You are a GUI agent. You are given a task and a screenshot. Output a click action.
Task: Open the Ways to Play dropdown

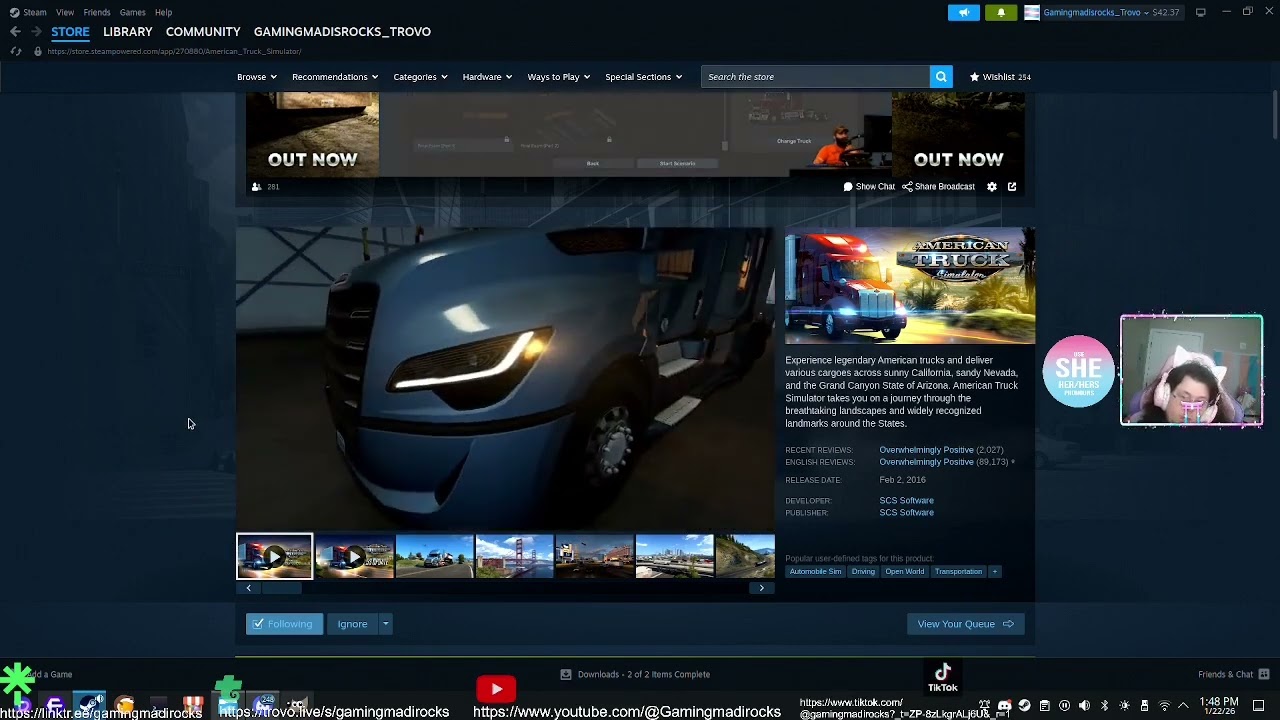click(x=559, y=77)
